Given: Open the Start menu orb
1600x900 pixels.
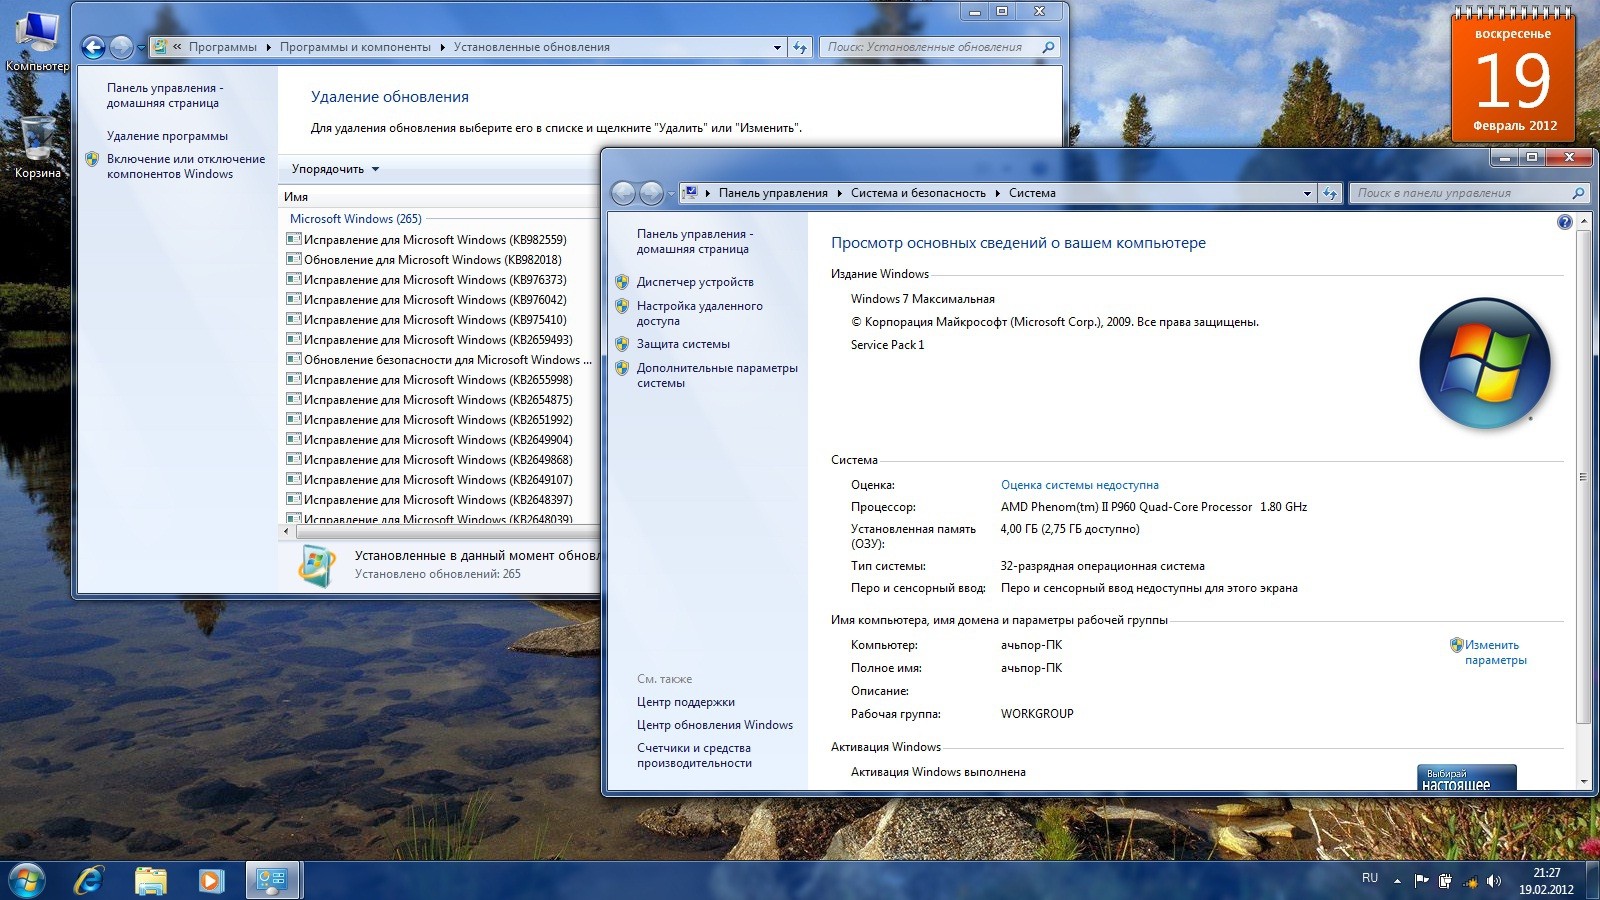Looking at the screenshot, I should coord(27,880).
